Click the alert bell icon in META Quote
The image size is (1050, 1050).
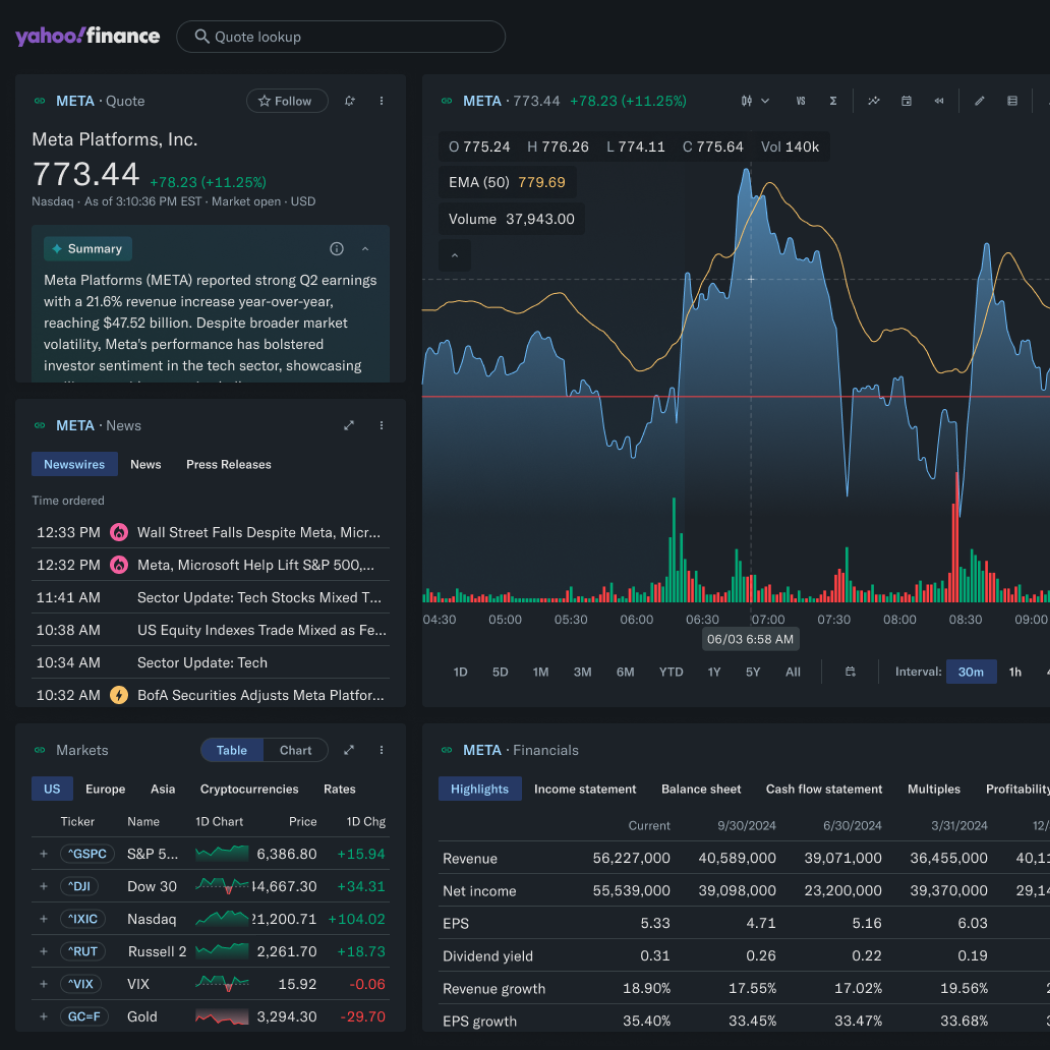349,101
